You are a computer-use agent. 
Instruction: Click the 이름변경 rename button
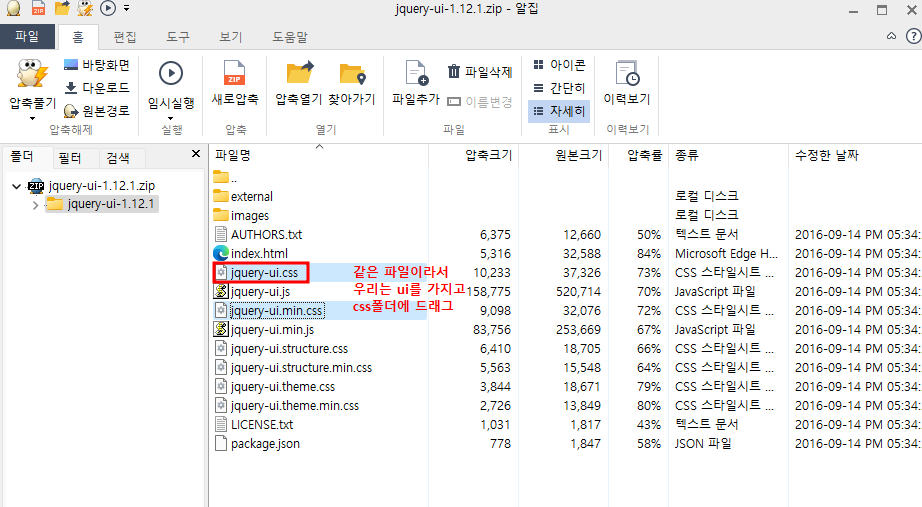pos(479,102)
